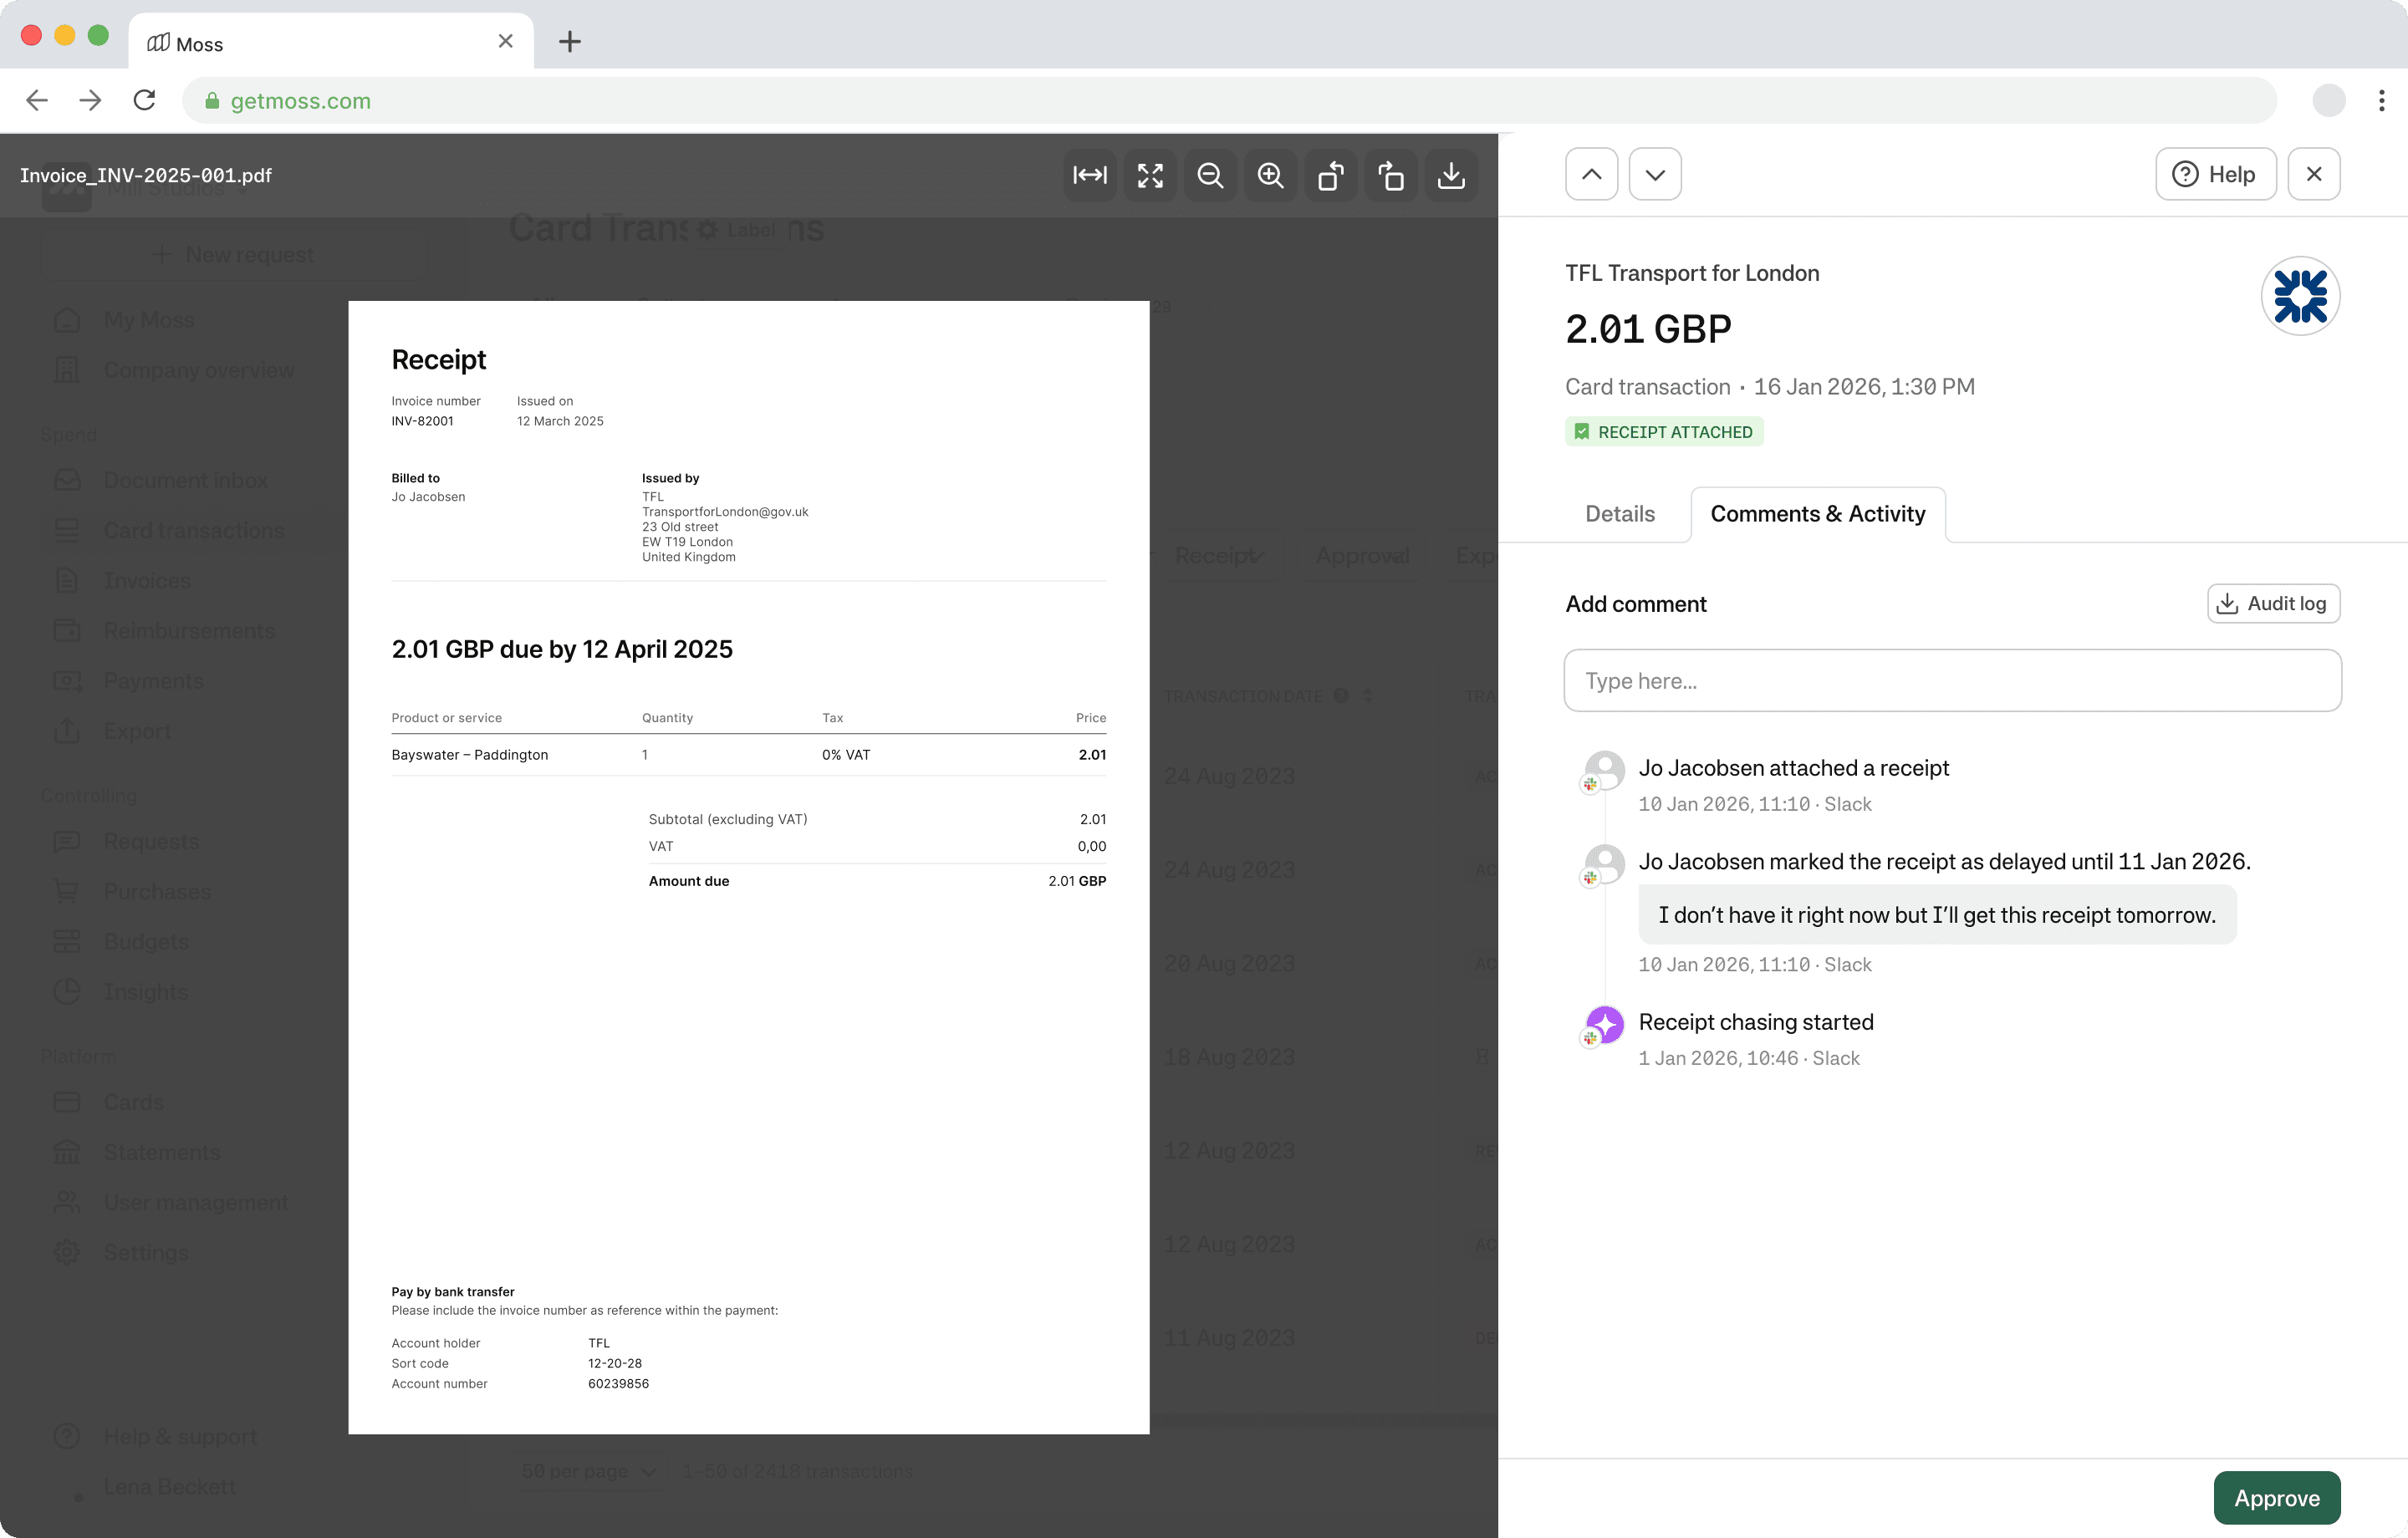Zoom out of the receipt PDF
Screen dimensions: 2408x1538
pyautogui.click(x=1210, y=175)
